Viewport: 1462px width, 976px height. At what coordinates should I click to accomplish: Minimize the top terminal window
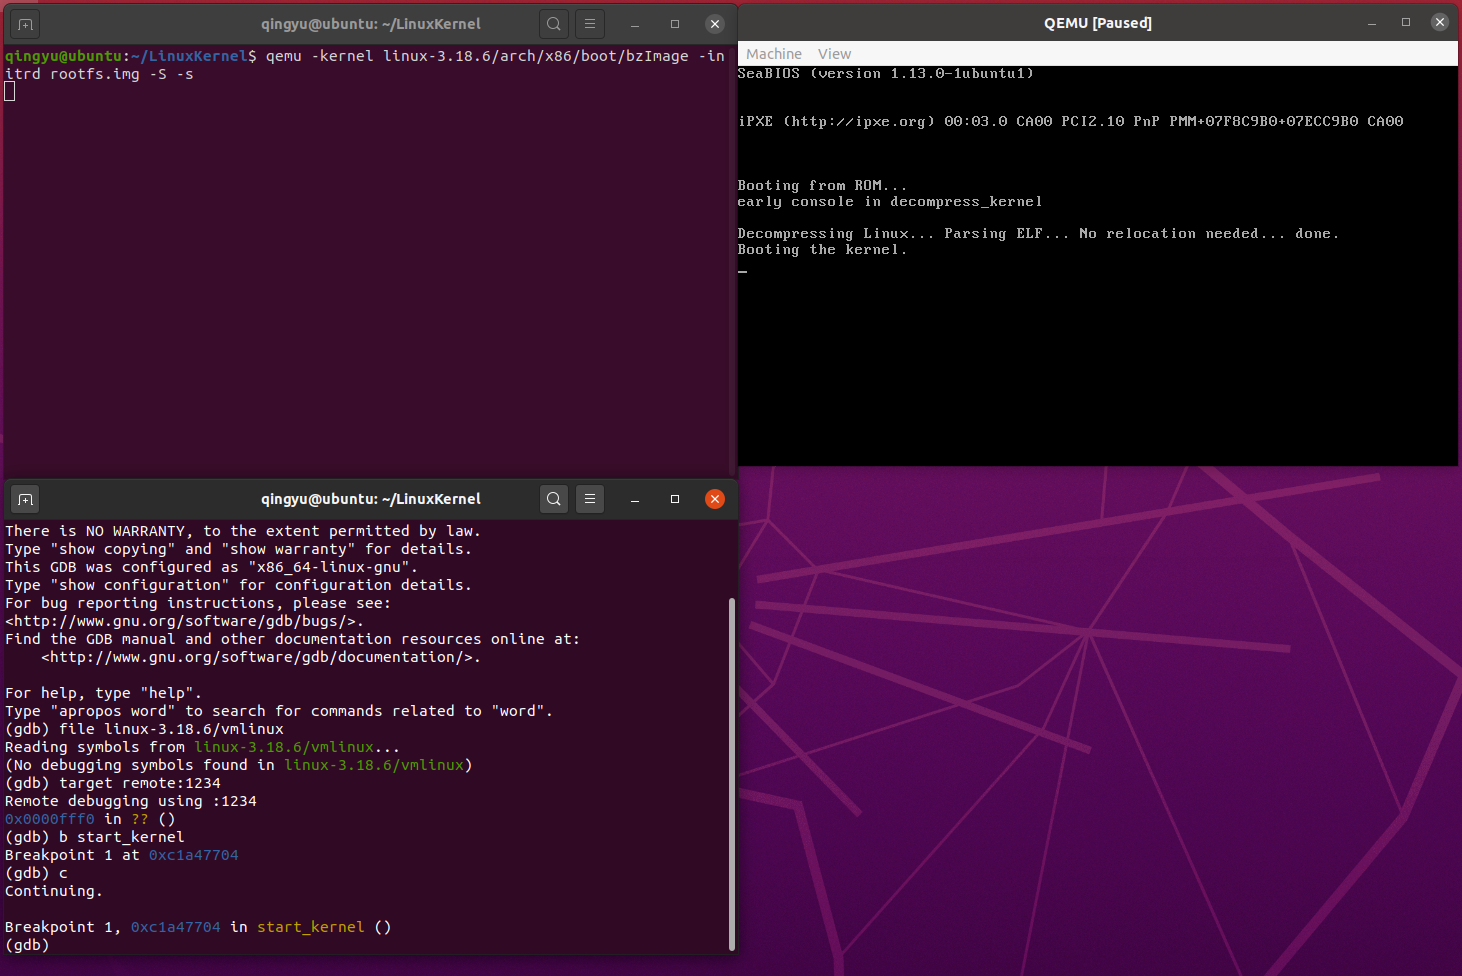point(635,24)
